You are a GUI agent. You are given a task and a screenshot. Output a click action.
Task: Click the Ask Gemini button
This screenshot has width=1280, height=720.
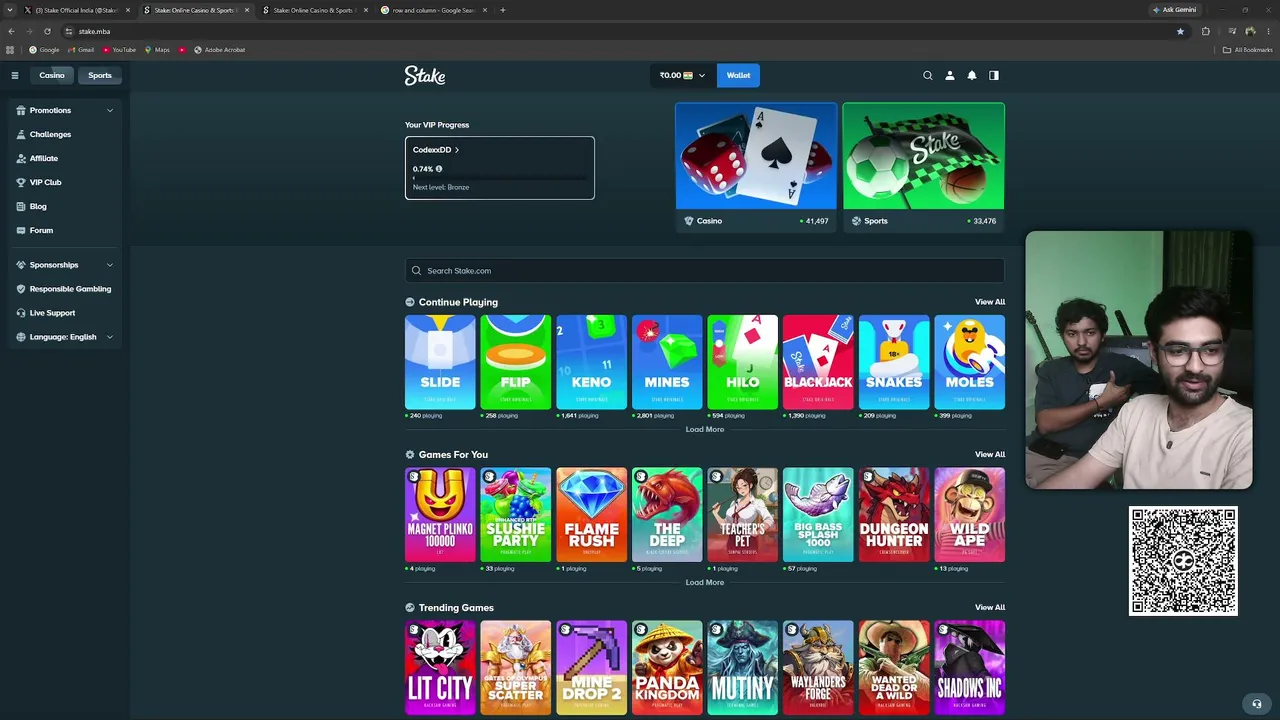pos(1175,10)
